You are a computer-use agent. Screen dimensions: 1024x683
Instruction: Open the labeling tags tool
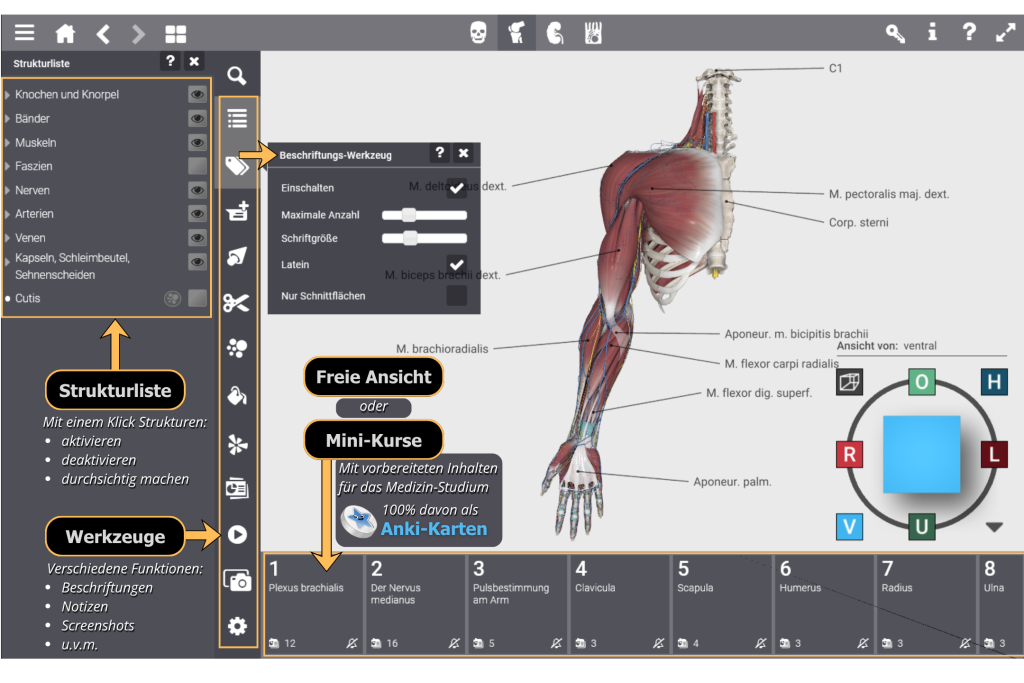237,165
